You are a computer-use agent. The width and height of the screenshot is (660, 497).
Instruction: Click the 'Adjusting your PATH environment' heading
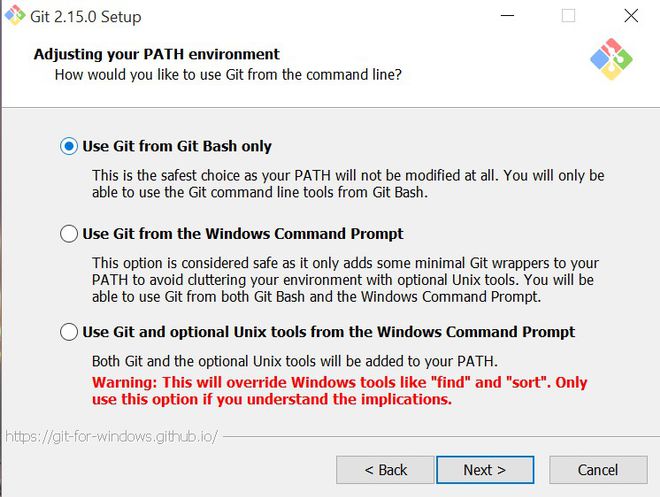tap(157, 54)
